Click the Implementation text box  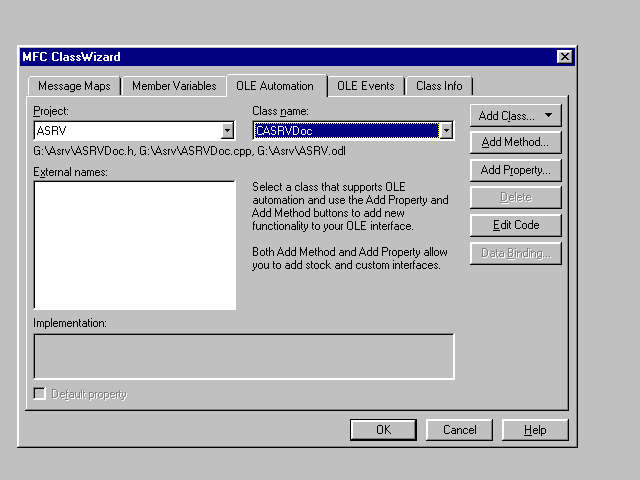pos(243,356)
